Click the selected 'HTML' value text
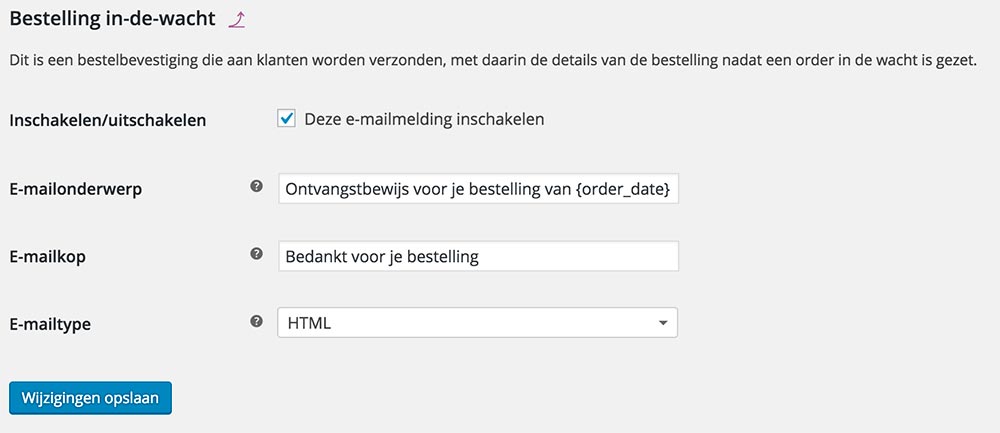This screenshot has height=433, width=1000. [309, 323]
